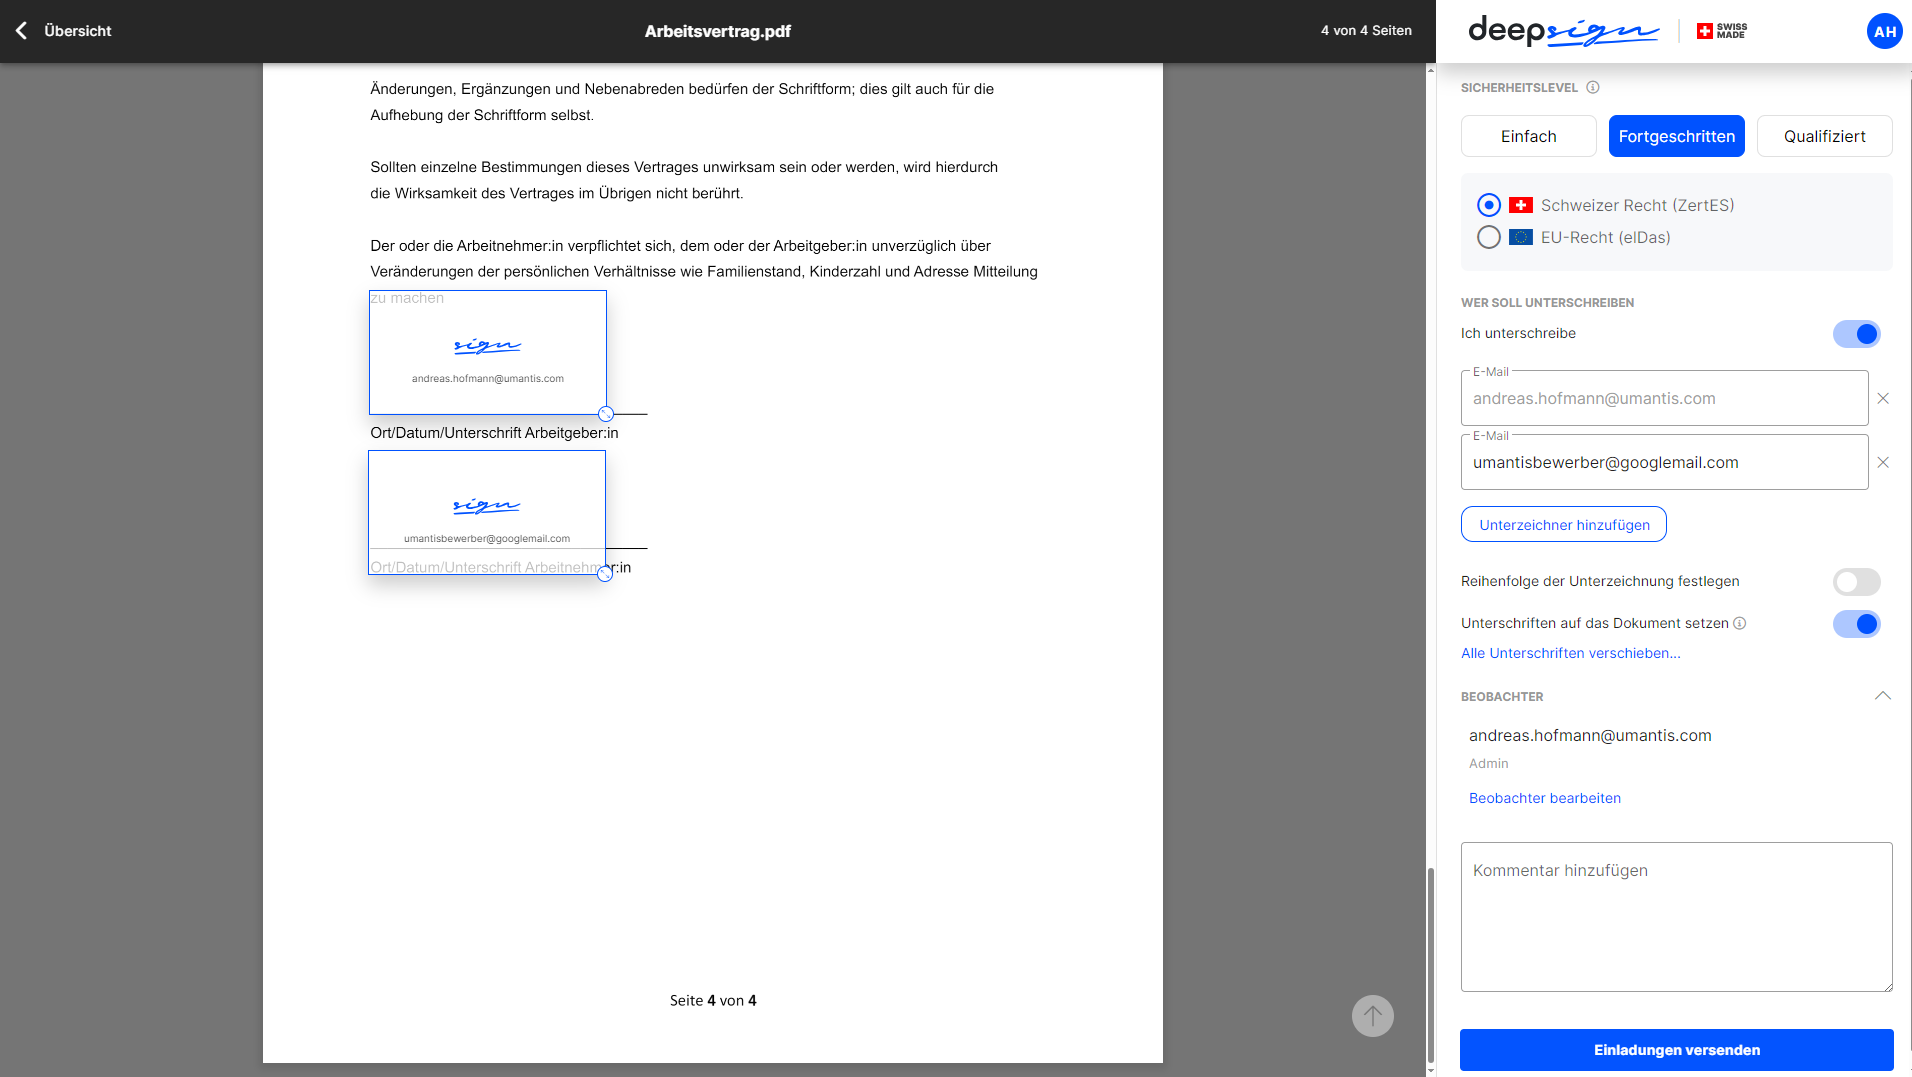Click the deepsign logo
The width and height of the screenshot is (1912, 1077).
[1563, 31]
